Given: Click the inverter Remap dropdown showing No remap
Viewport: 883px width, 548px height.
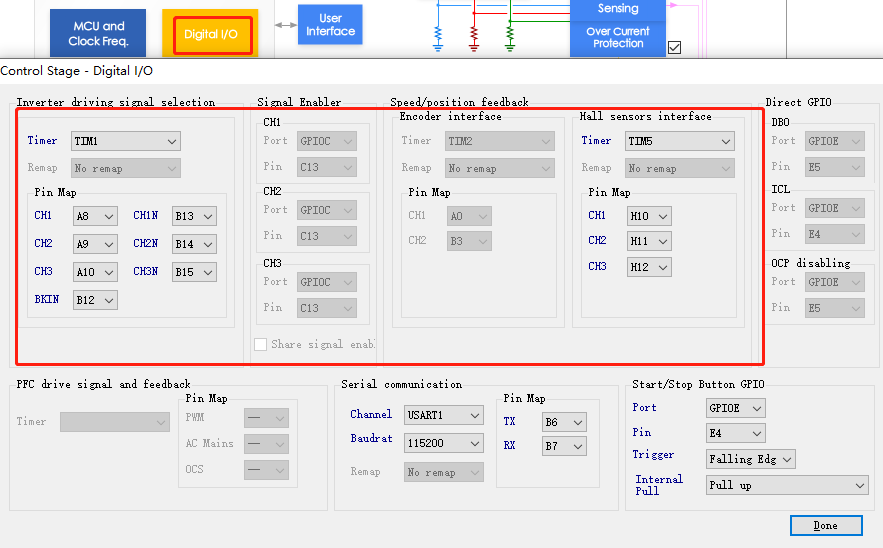Looking at the screenshot, I should 126,168.
